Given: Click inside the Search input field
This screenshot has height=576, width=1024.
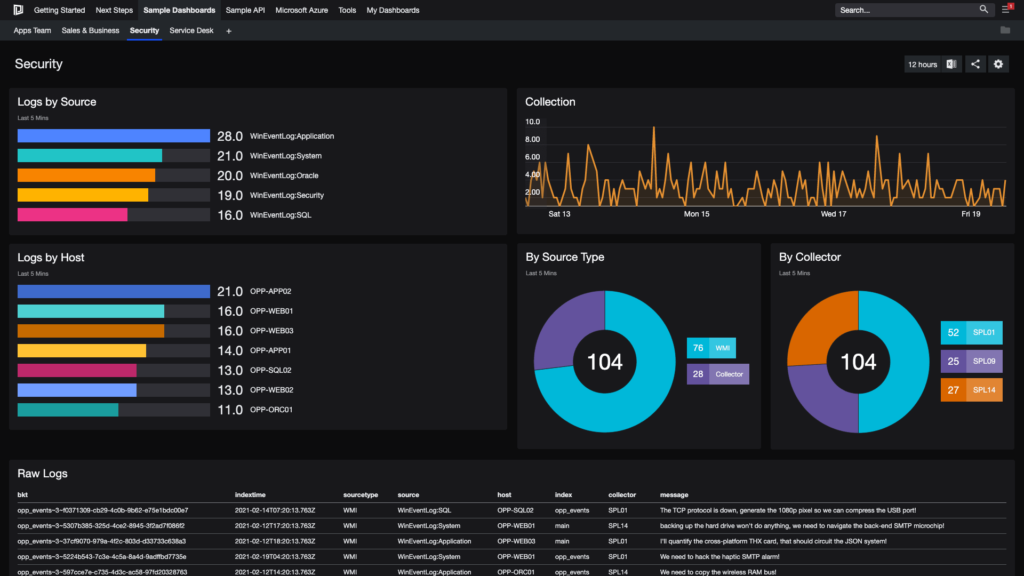Looking at the screenshot, I should coord(900,9).
